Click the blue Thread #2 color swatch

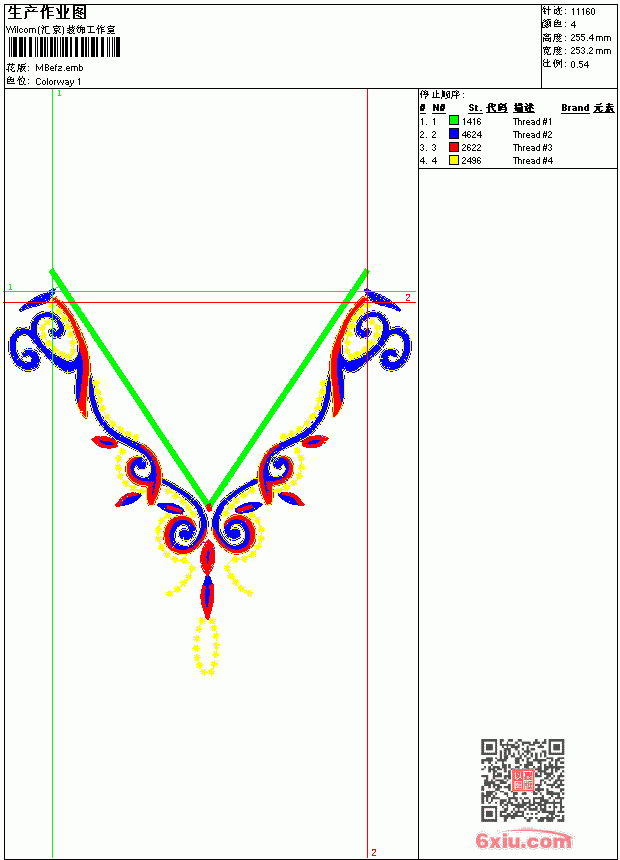[454, 134]
